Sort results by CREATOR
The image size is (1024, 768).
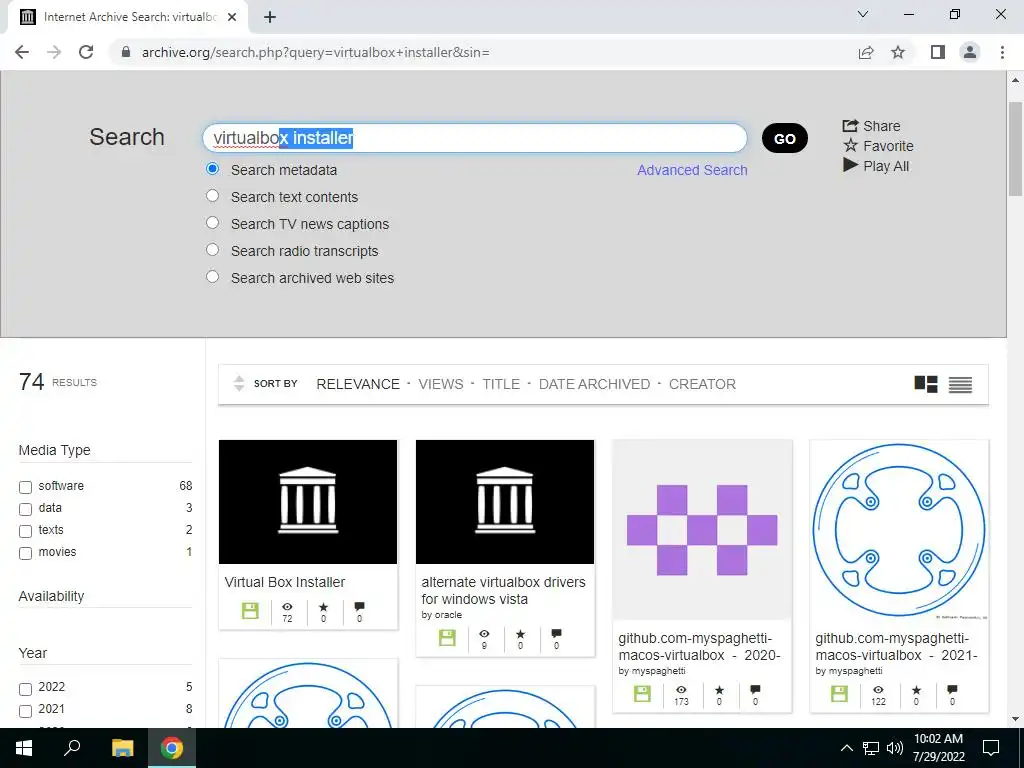[702, 384]
